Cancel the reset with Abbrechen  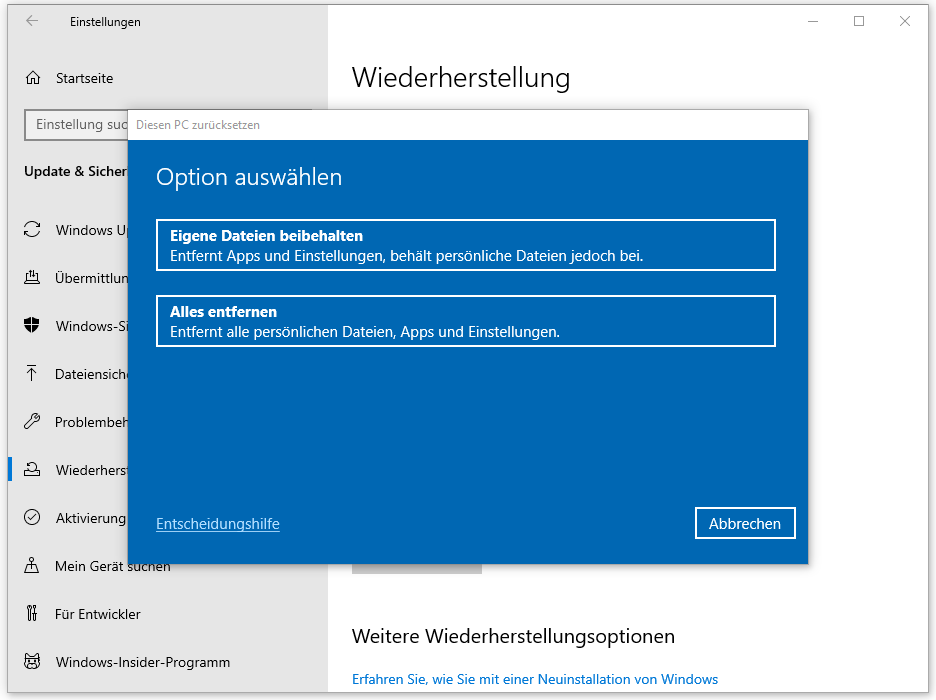click(x=745, y=523)
